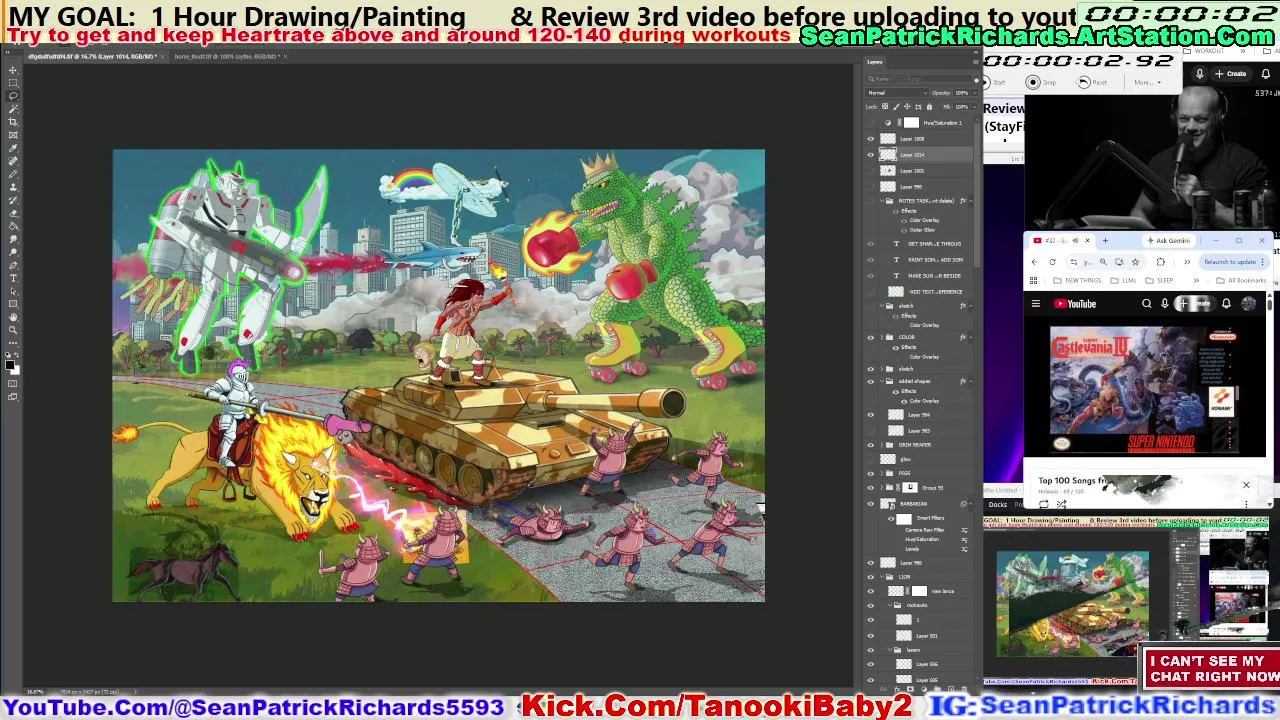
Task: Expand the PIGS group
Action: (882, 473)
